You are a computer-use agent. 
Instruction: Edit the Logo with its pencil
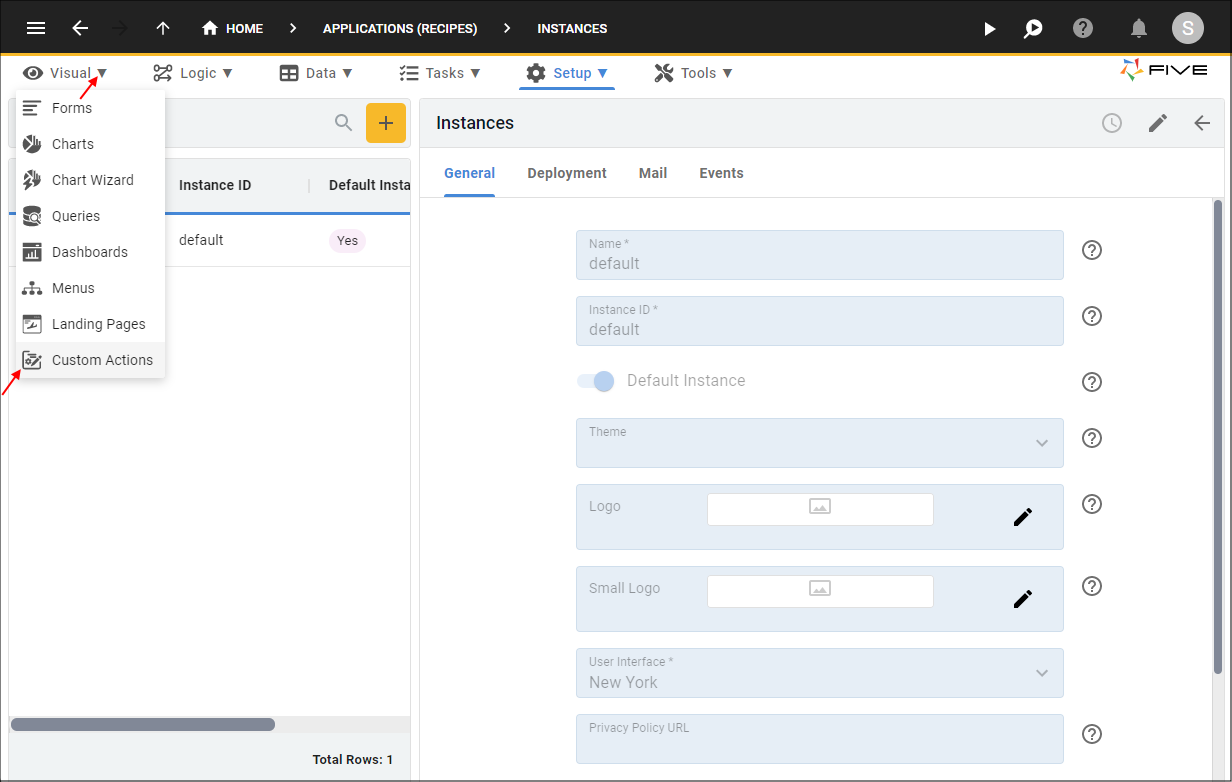(1022, 517)
